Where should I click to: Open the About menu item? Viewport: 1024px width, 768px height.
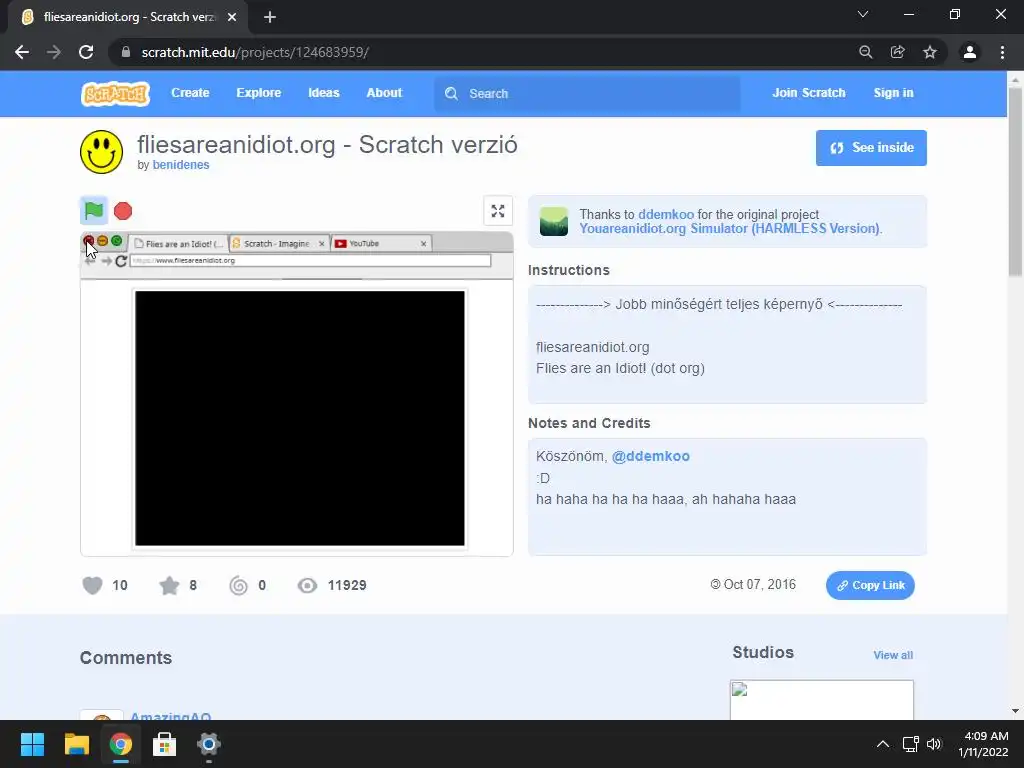point(384,93)
